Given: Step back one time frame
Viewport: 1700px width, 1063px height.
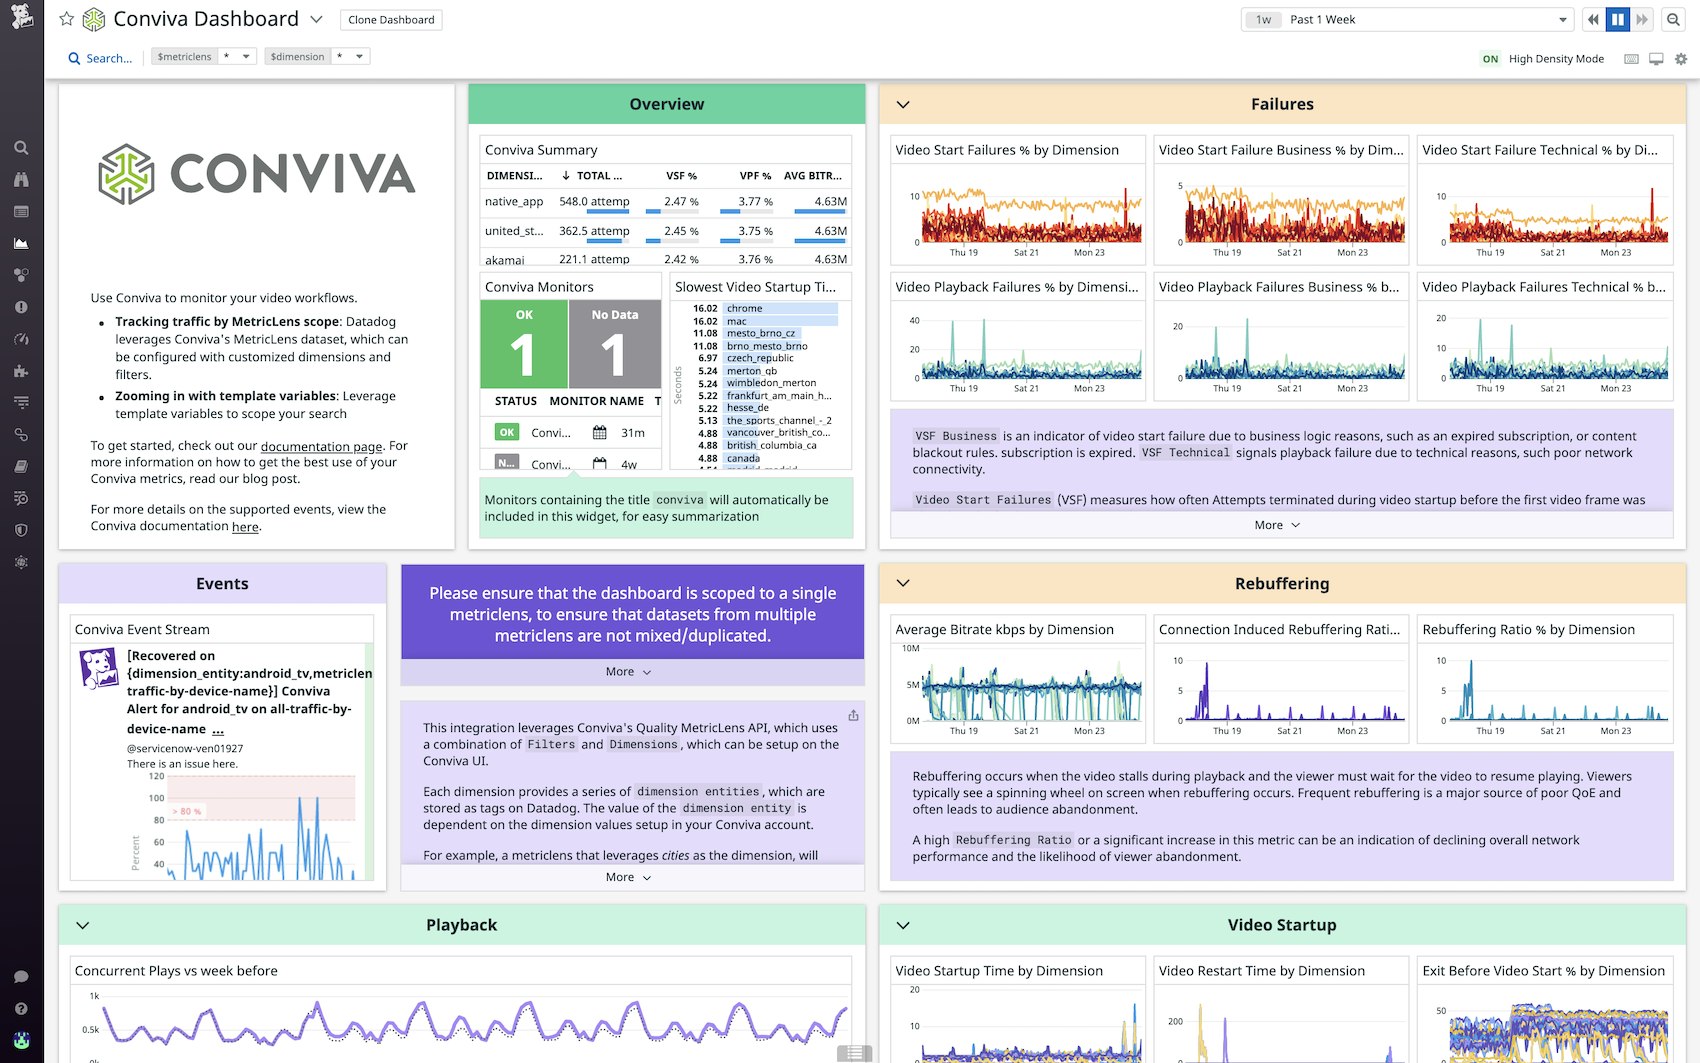Looking at the screenshot, I should (x=1593, y=20).
